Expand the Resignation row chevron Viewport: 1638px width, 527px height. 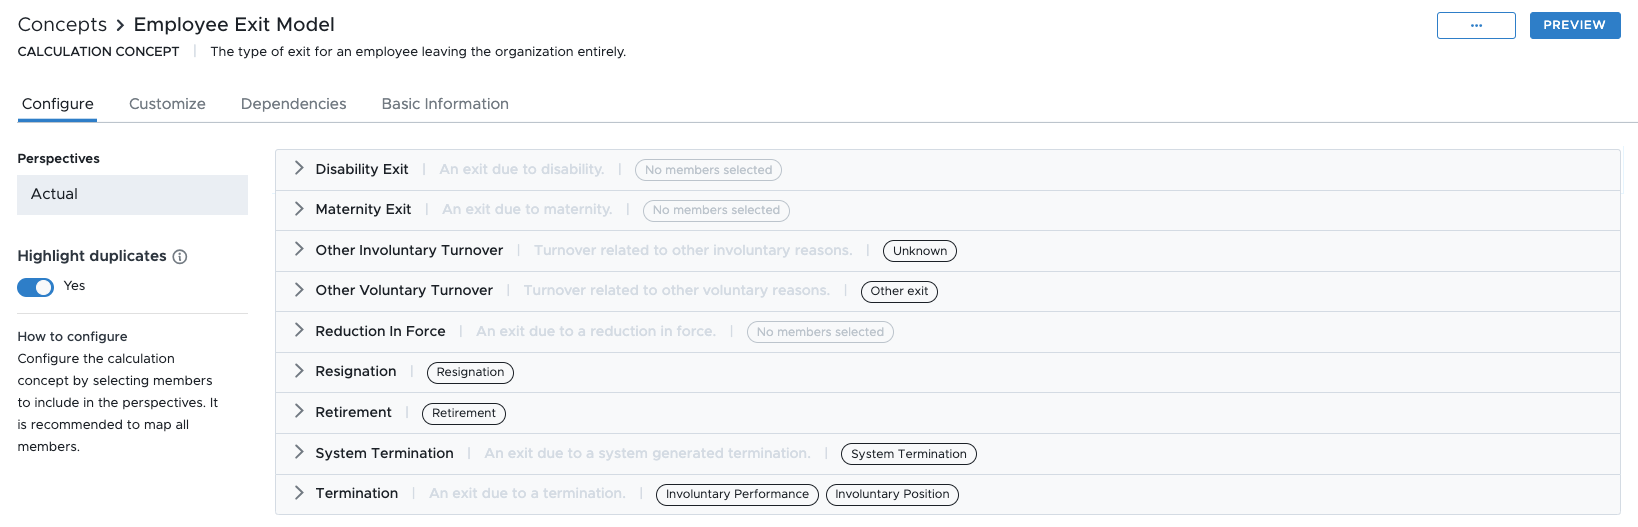click(299, 371)
